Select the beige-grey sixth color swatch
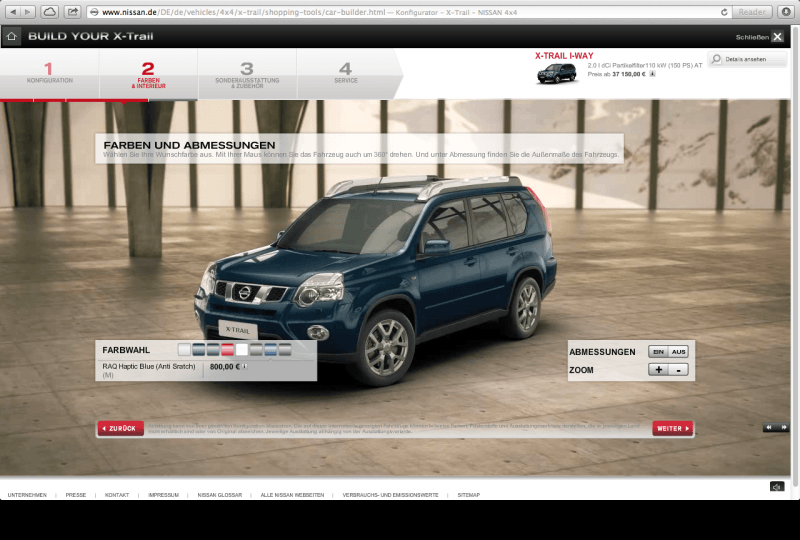This screenshot has width=800, height=540. tap(256, 350)
